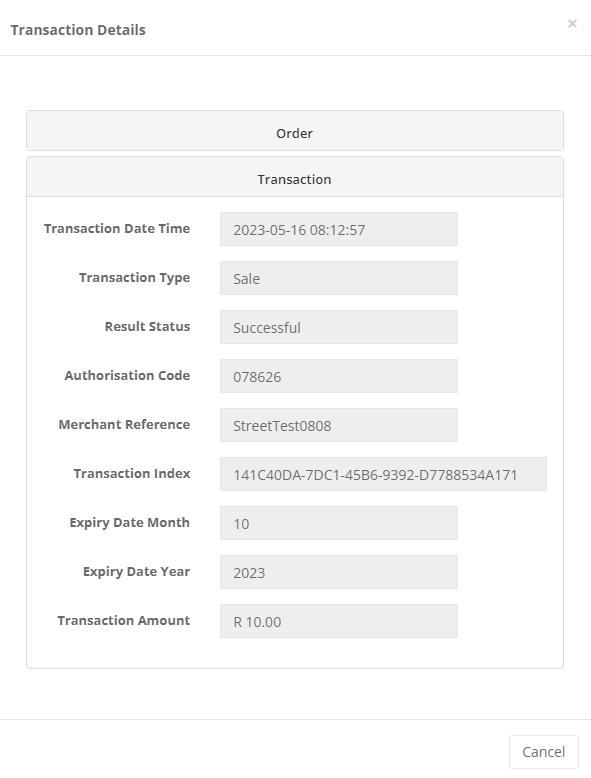Image resolution: width=591 pixels, height=778 pixels.
Task: Select the Transaction Date Time field
Action: [x=339, y=229]
